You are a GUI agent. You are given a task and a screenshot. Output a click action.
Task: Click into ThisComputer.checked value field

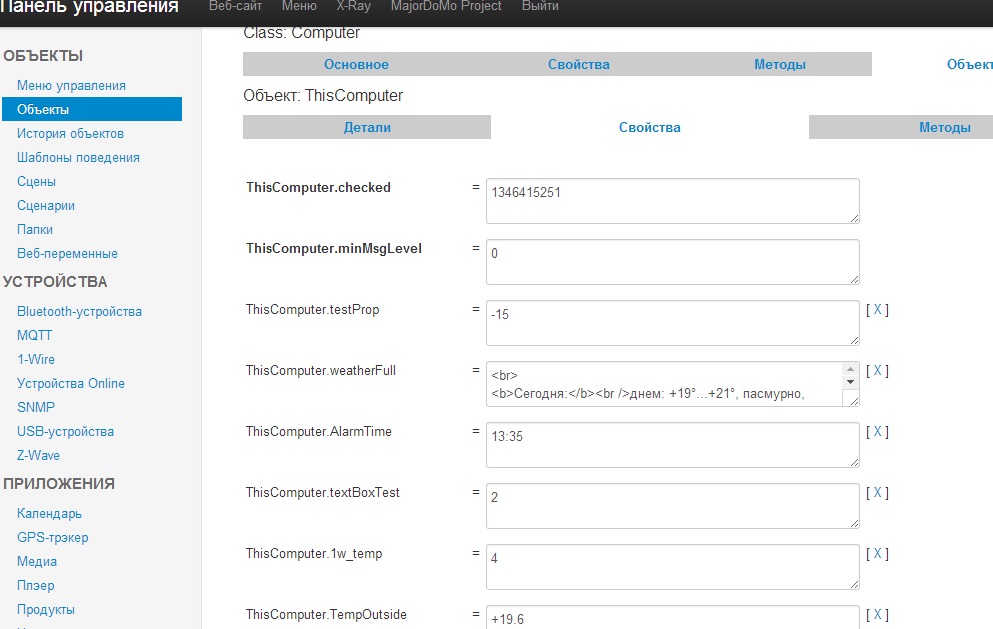[672, 201]
